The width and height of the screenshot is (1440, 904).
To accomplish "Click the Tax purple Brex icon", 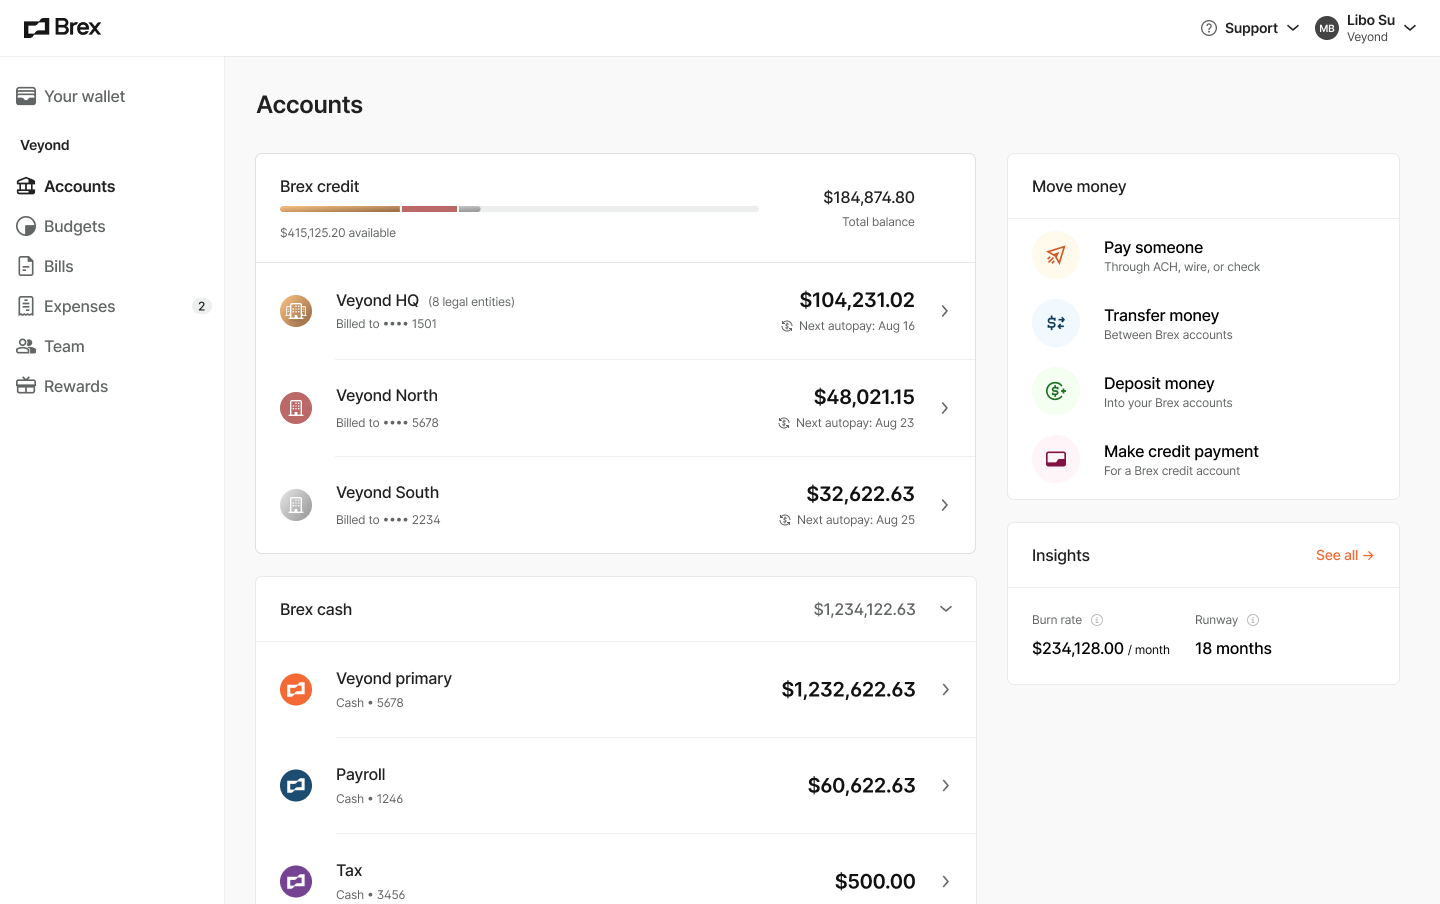I will click(x=296, y=882).
